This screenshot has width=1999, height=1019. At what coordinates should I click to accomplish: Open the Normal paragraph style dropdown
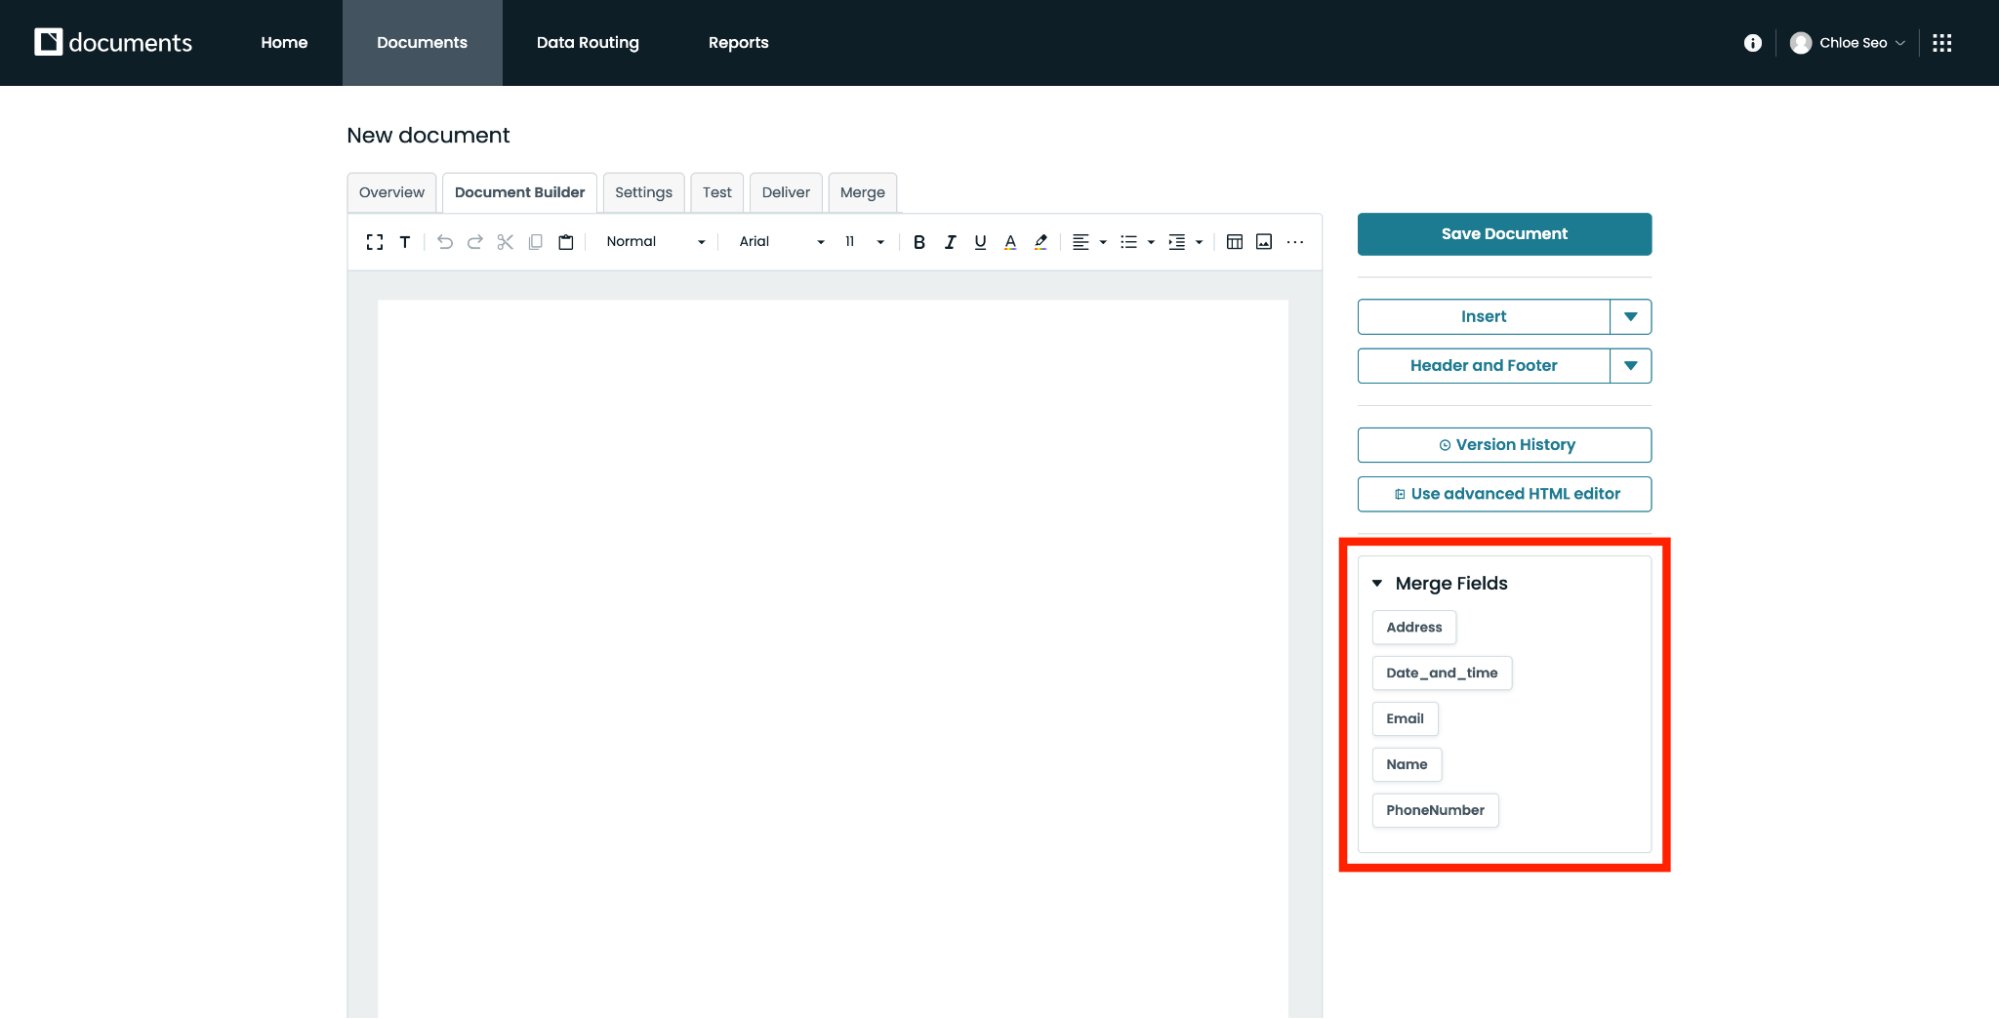pyautogui.click(x=655, y=242)
